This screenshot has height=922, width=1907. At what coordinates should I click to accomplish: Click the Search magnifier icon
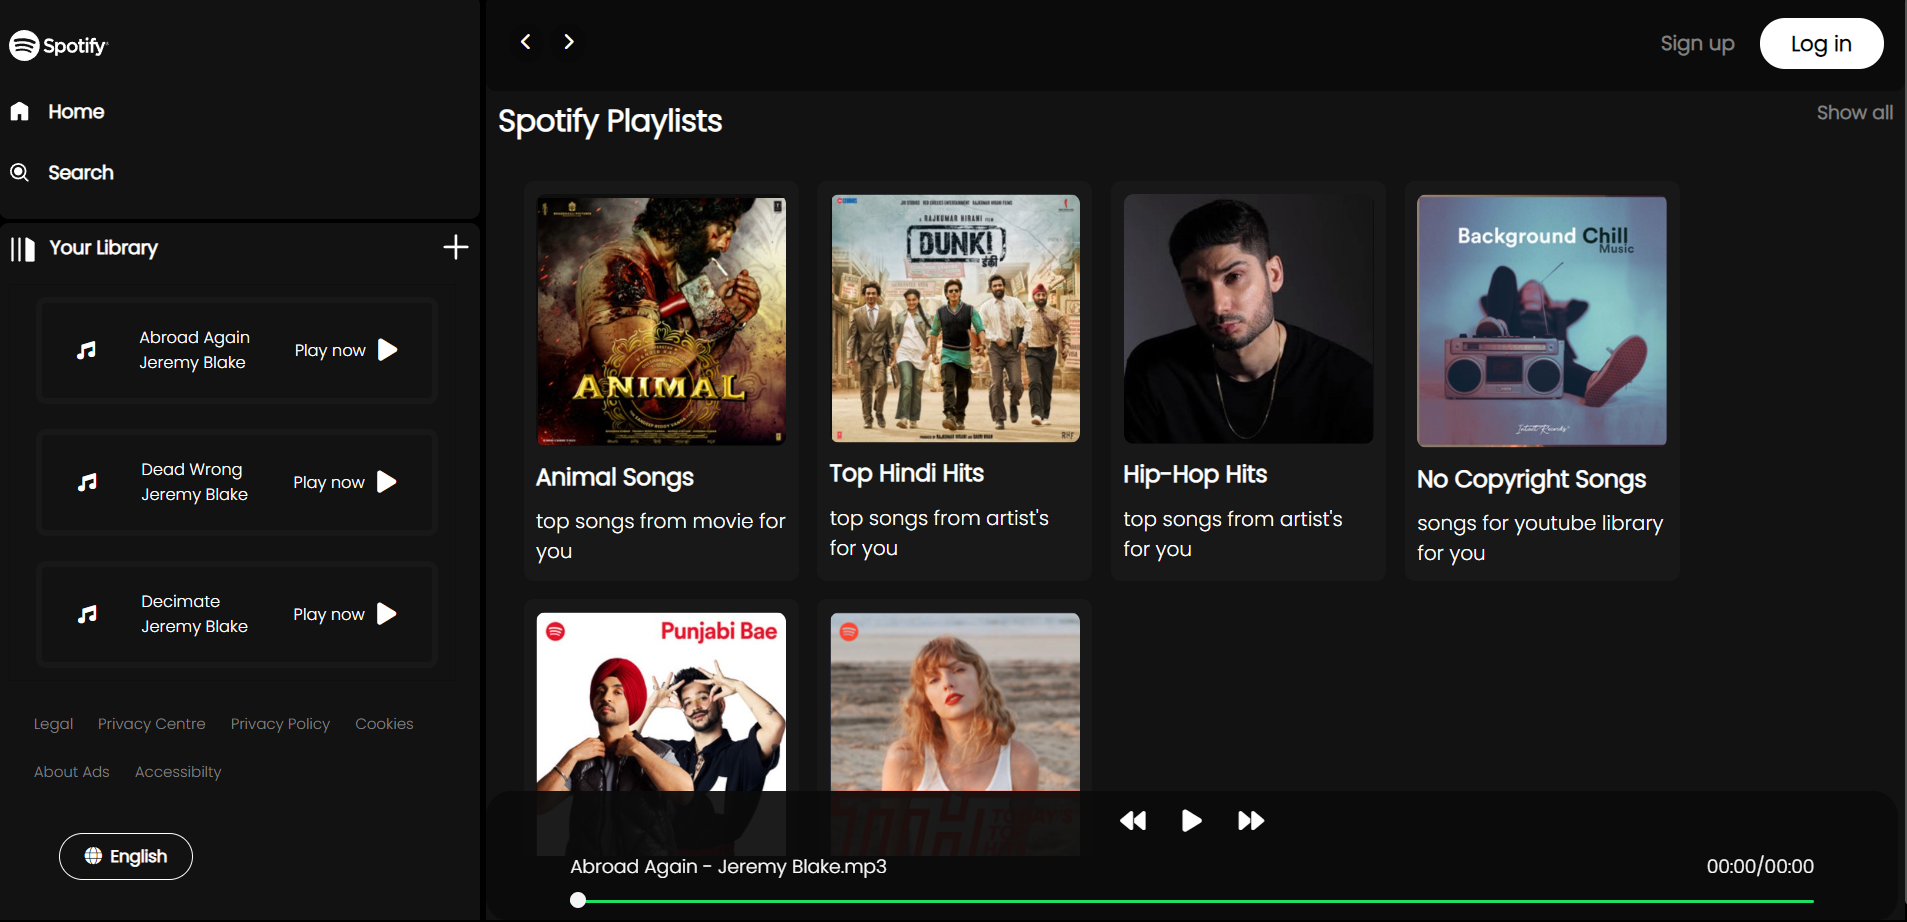tap(20, 172)
